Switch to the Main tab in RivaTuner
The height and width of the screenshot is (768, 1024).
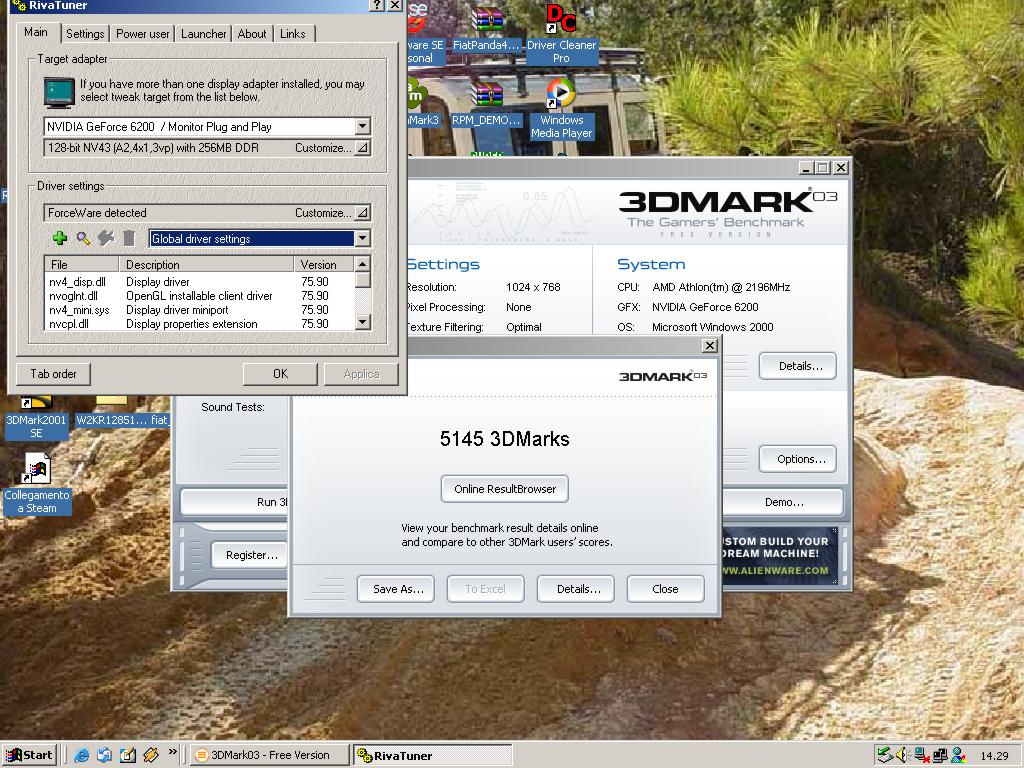pos(36,32)
